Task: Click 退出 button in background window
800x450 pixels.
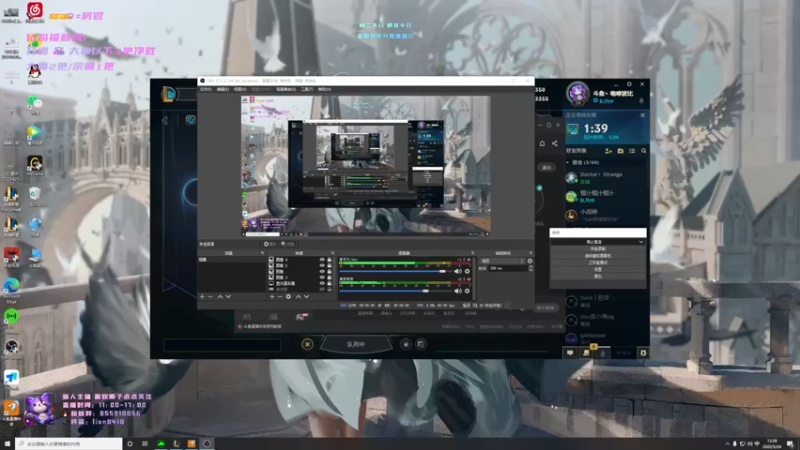Action: 546,167
